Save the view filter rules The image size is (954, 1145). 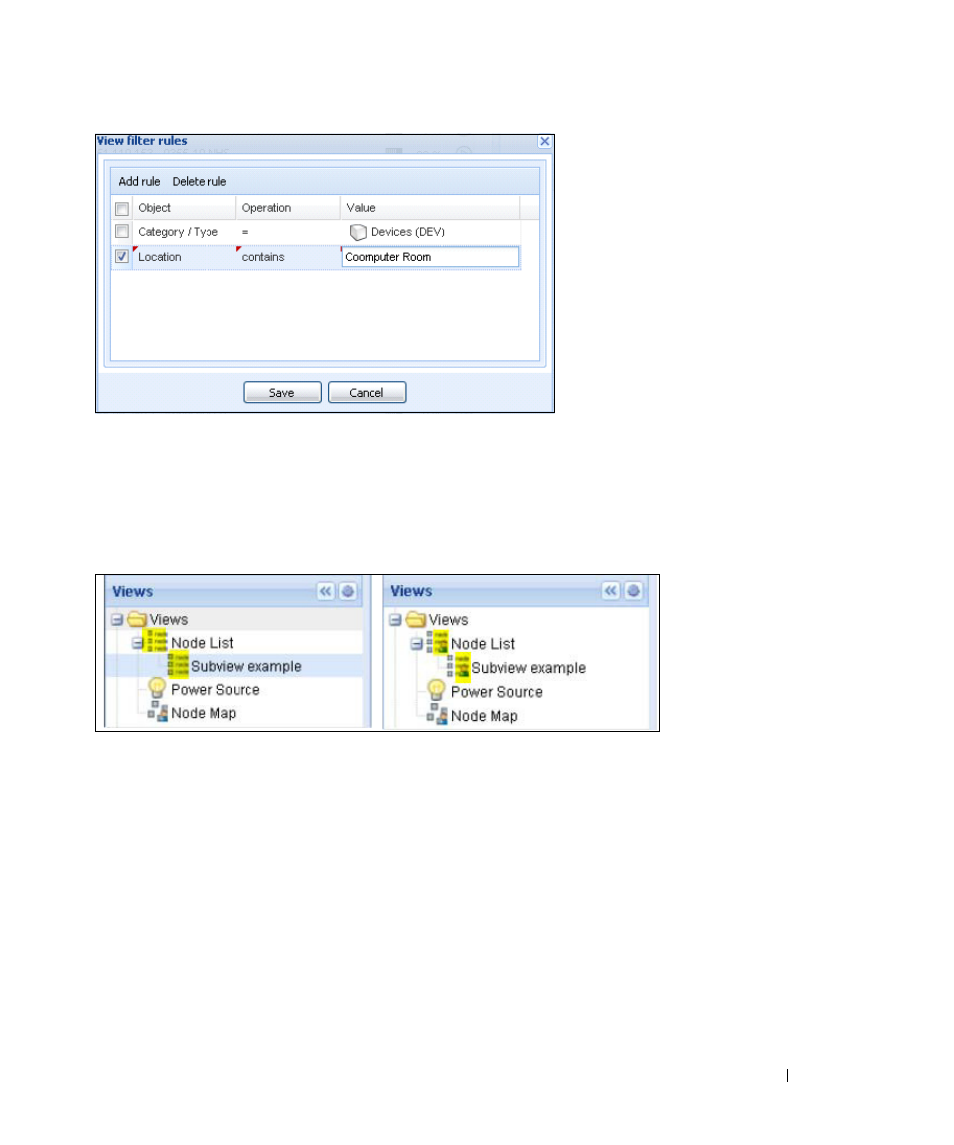click(x=282, y=392)
